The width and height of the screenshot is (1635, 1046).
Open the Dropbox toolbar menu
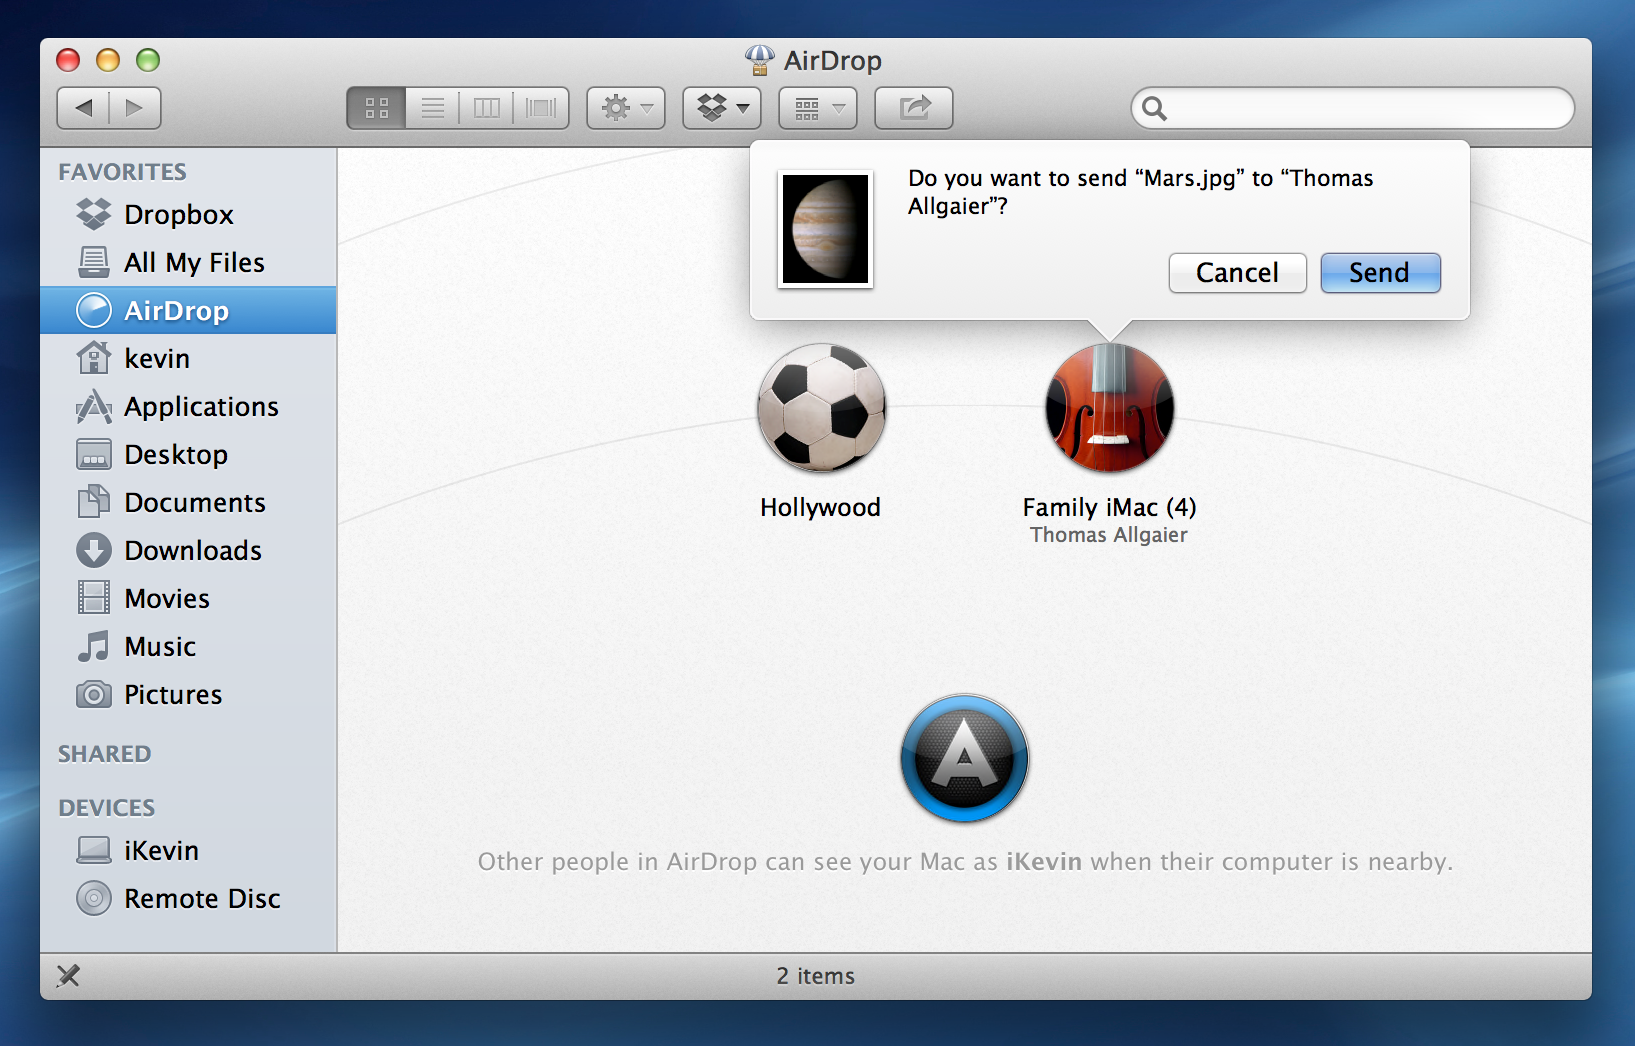[722, 108]
